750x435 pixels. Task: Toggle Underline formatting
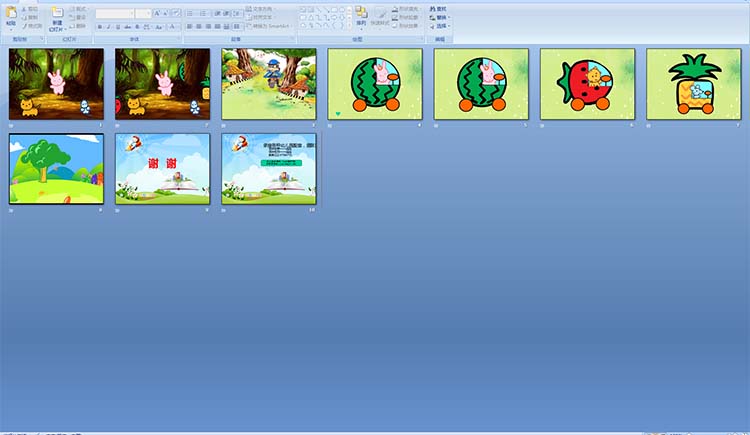[118, 27]
